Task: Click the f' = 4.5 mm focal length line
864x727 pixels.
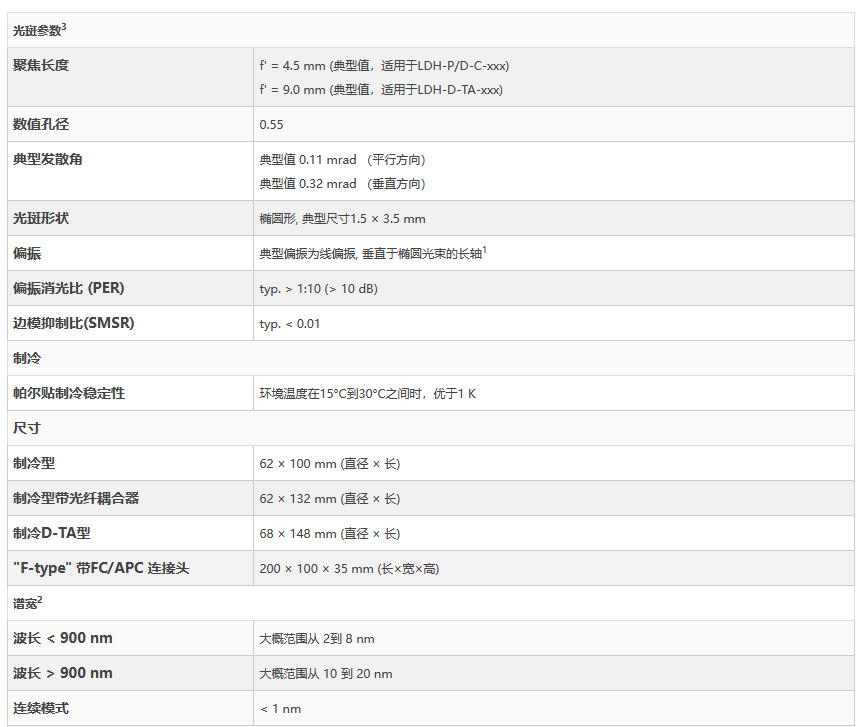Action: [384, 66]
